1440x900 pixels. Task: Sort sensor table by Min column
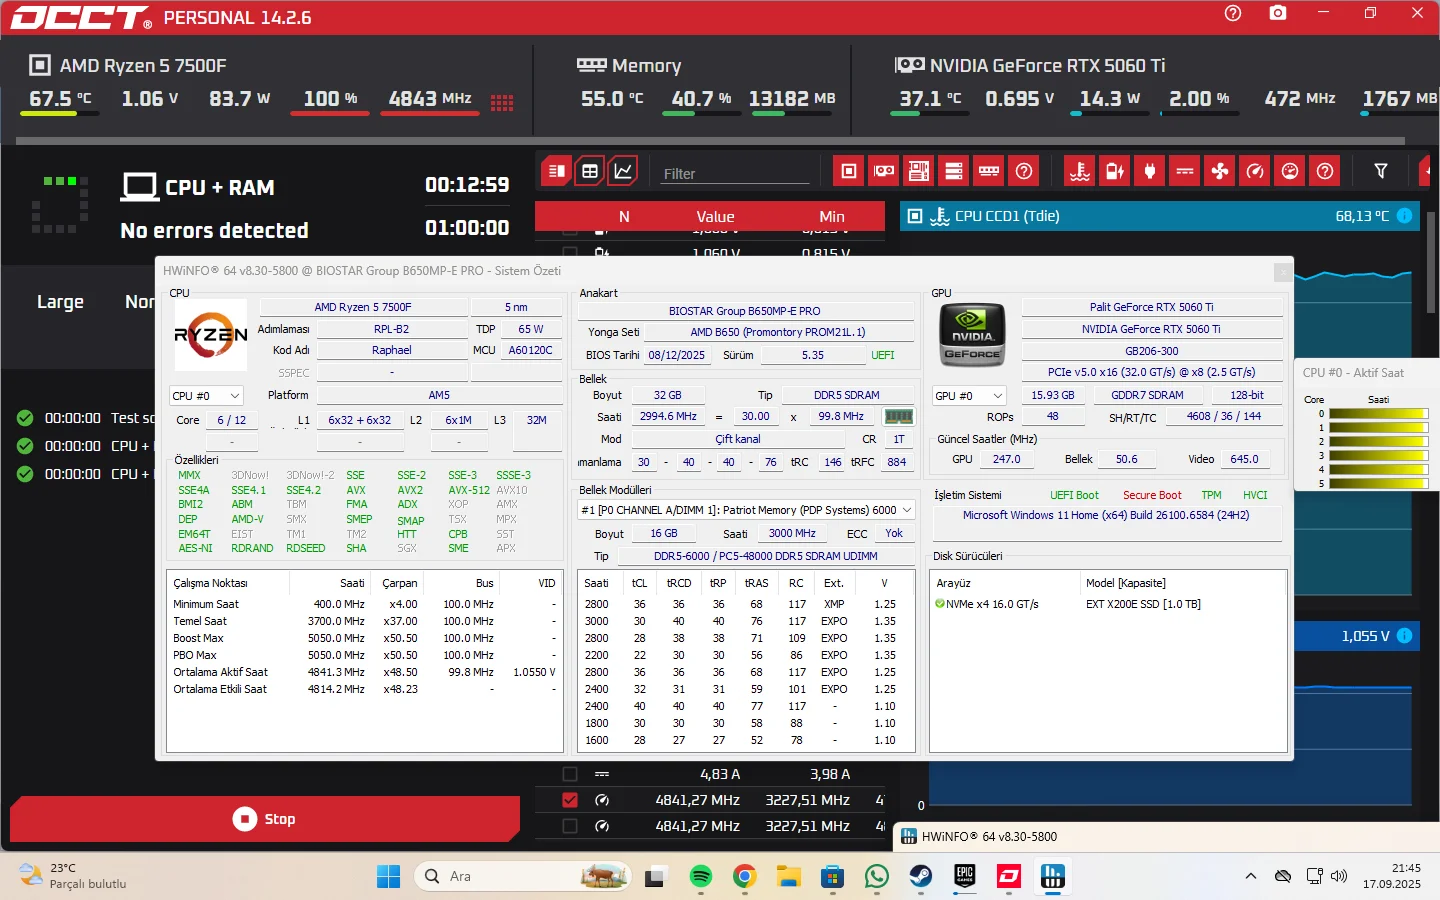pyautogui.click(x=832, y=217)
